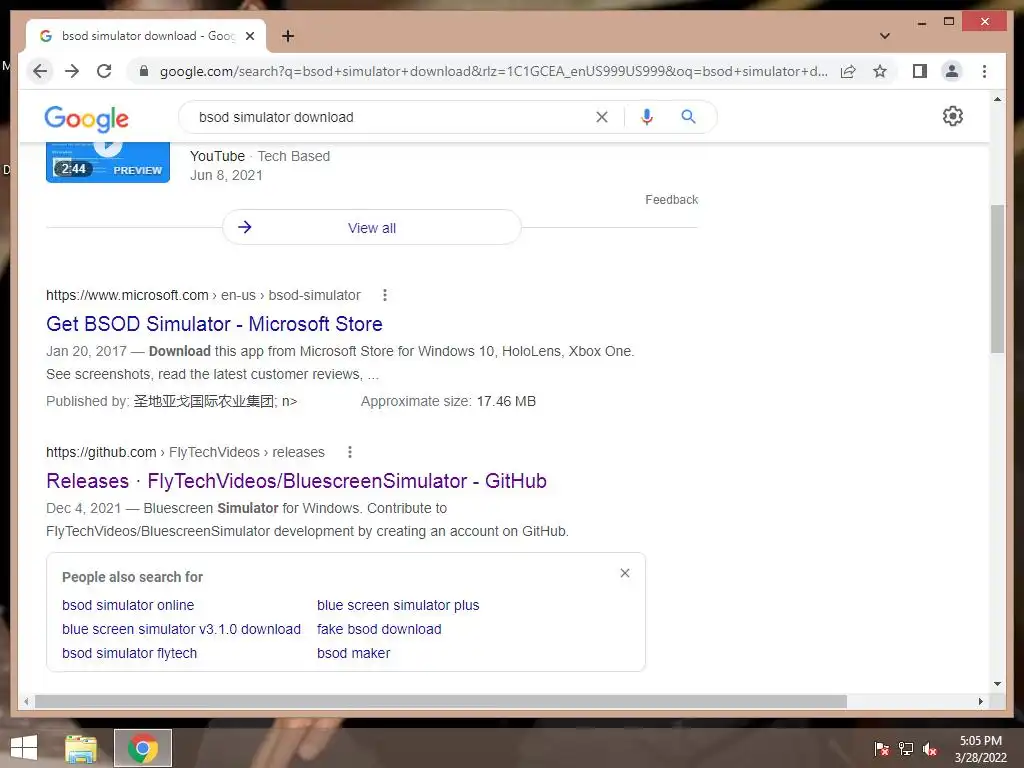Search for bsod simulator flytech
This screenshot has height=768, width=1024.
pos(129,653)
